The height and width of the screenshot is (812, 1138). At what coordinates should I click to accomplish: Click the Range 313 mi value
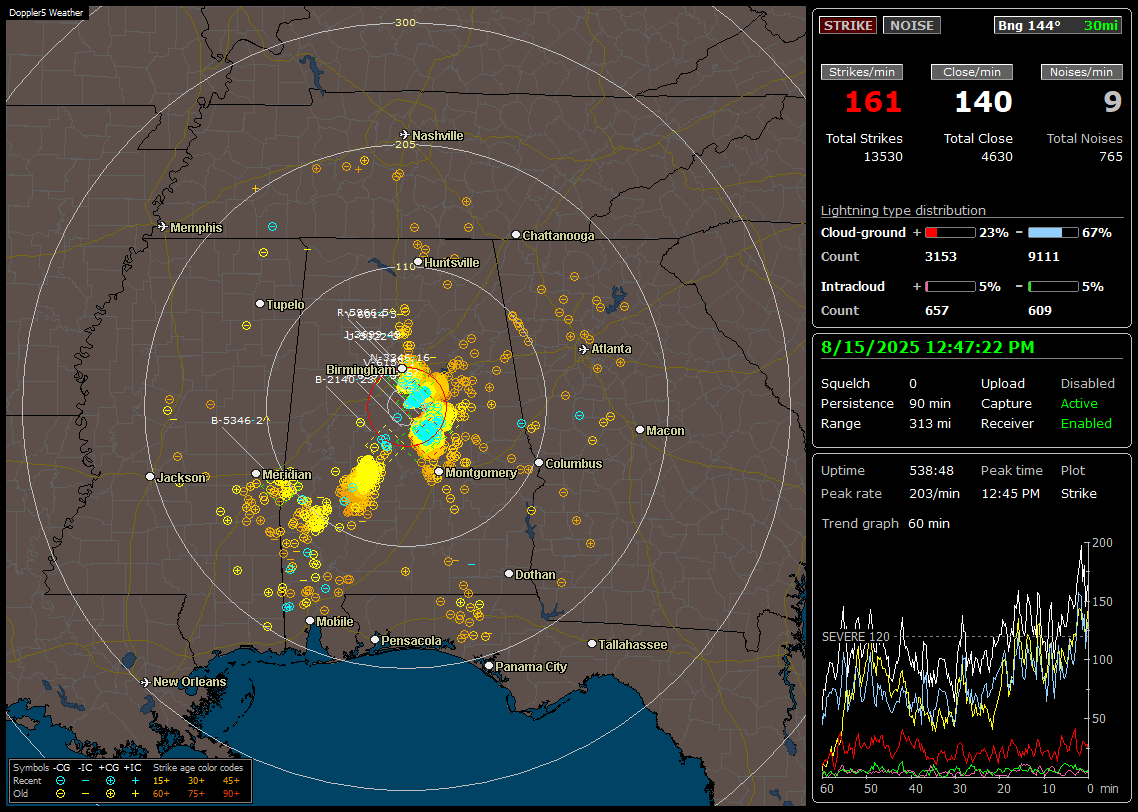pyautogui.click(x=930, y=424)
